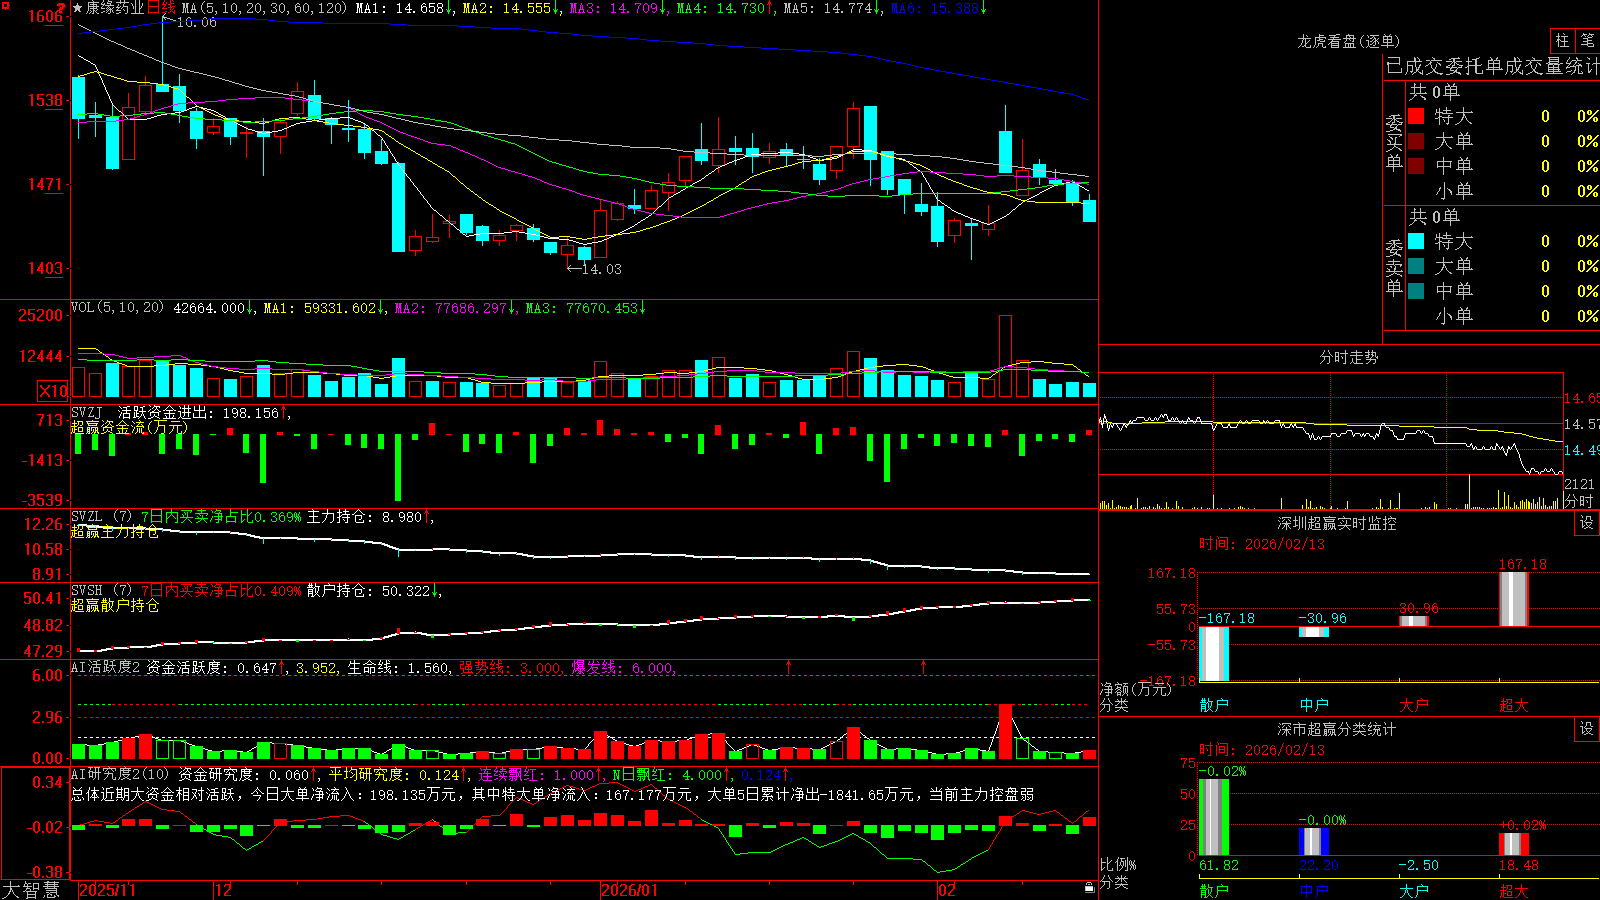Viewport: 1600px width, 900px height.
Task: Click the 委卖单 section label
Action: tap(1394, 267)
